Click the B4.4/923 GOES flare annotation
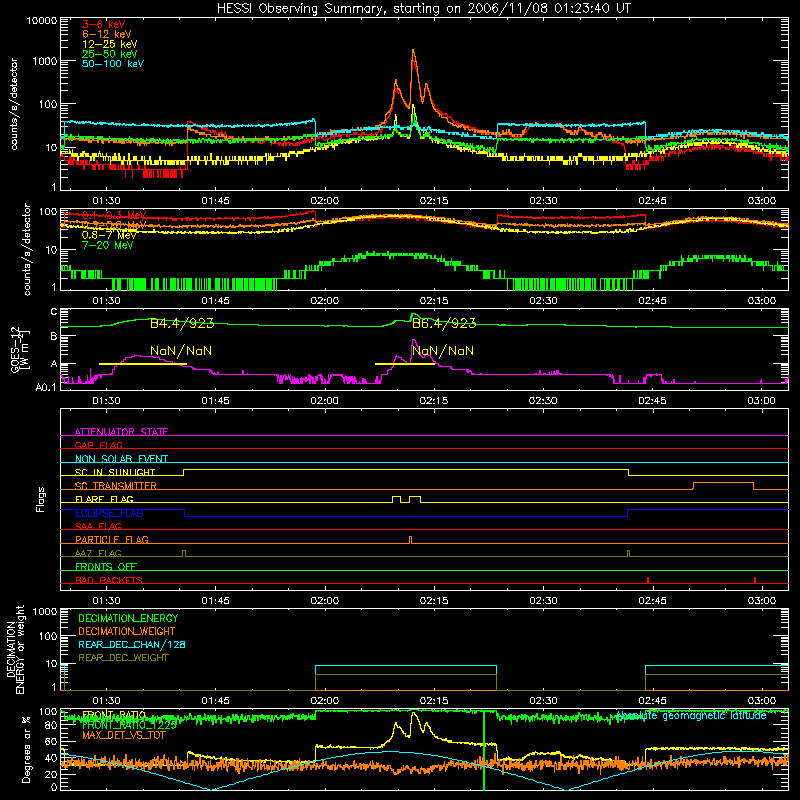This screenshot has height=800, width=800. (x=182, y=323)
